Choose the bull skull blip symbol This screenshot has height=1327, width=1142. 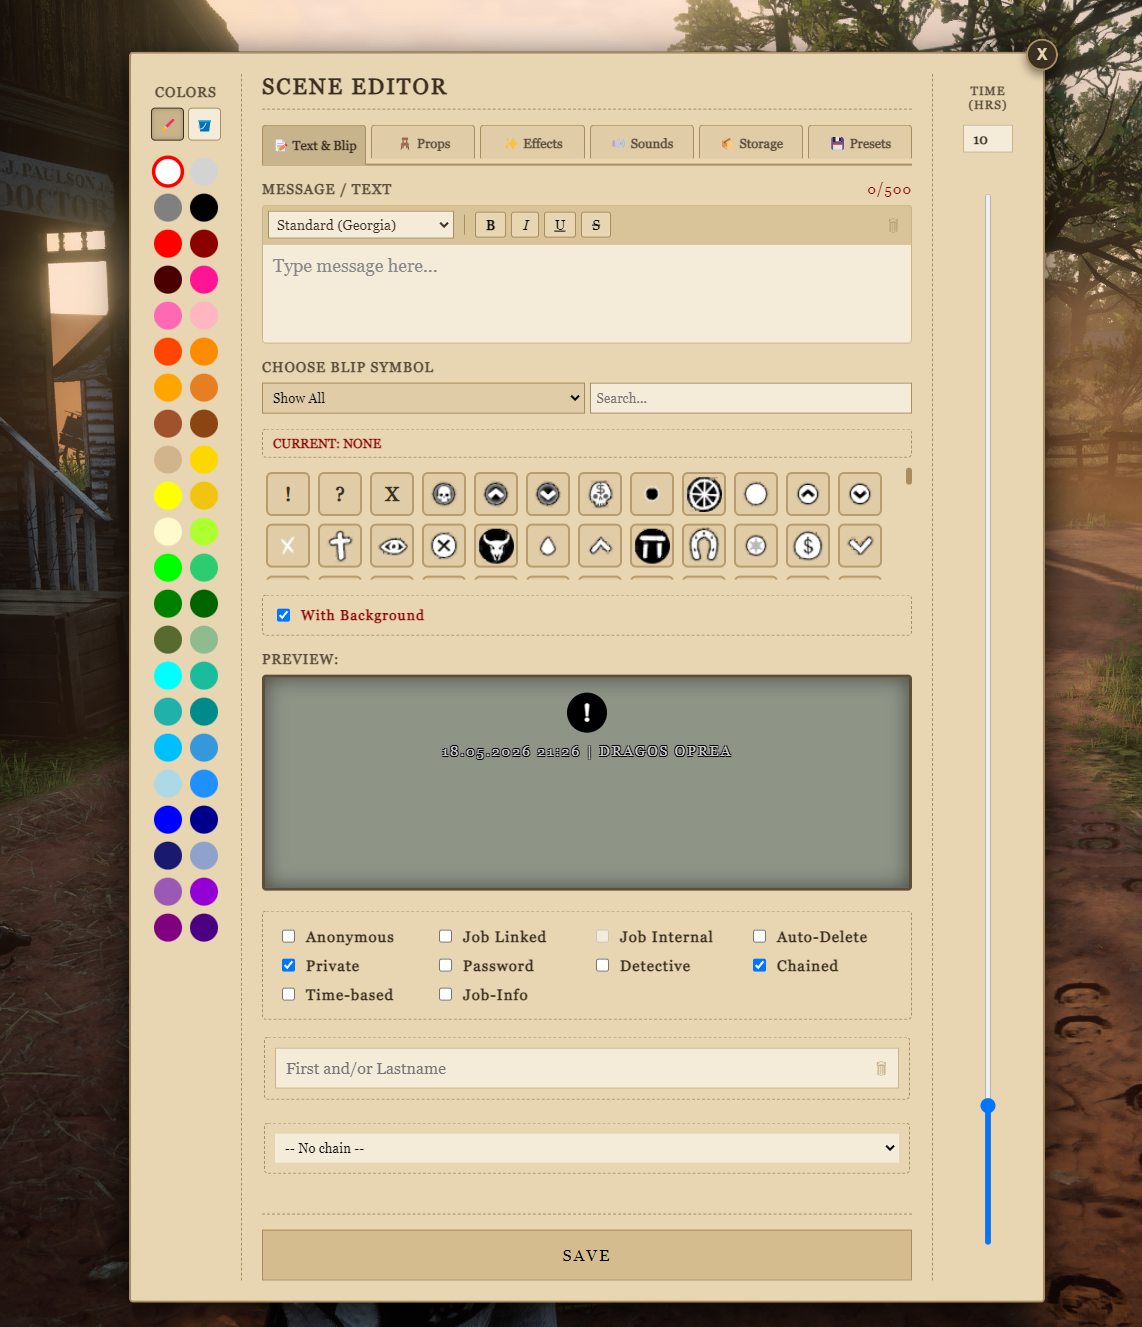pyautogui.click(x=496, y=546)
